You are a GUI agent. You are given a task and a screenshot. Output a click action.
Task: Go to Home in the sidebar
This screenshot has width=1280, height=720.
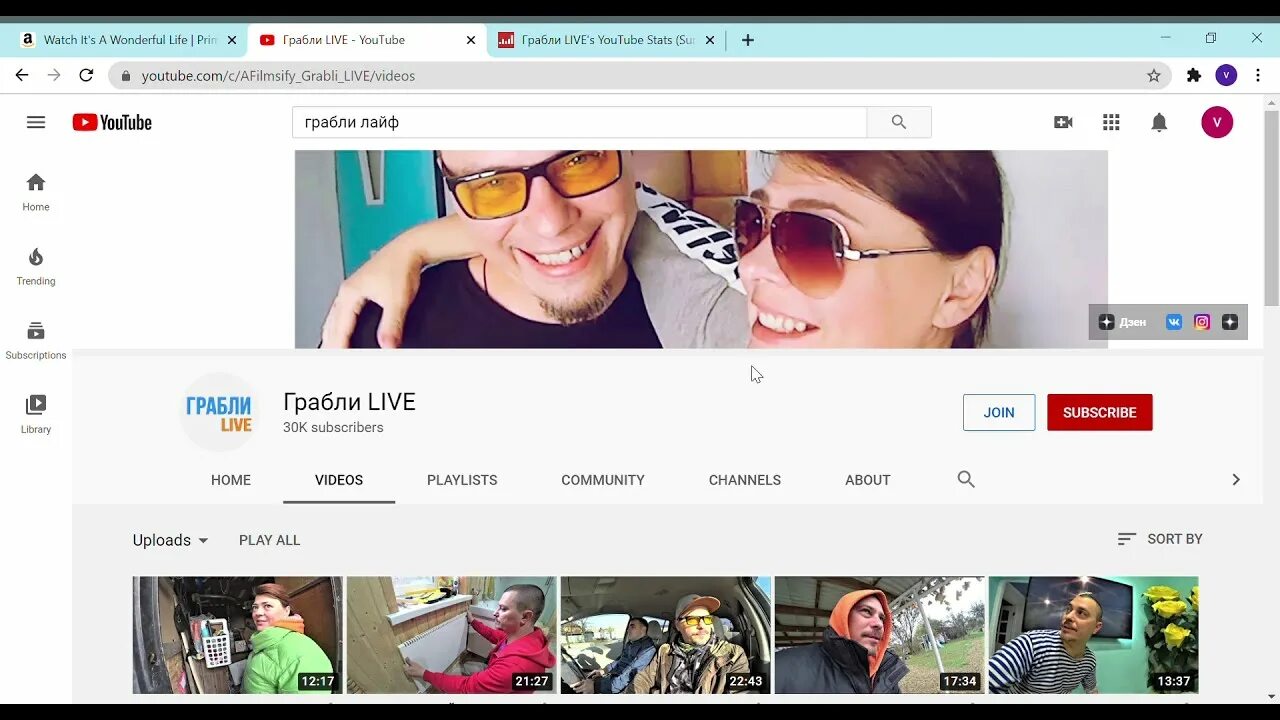(x=36, y=192)
